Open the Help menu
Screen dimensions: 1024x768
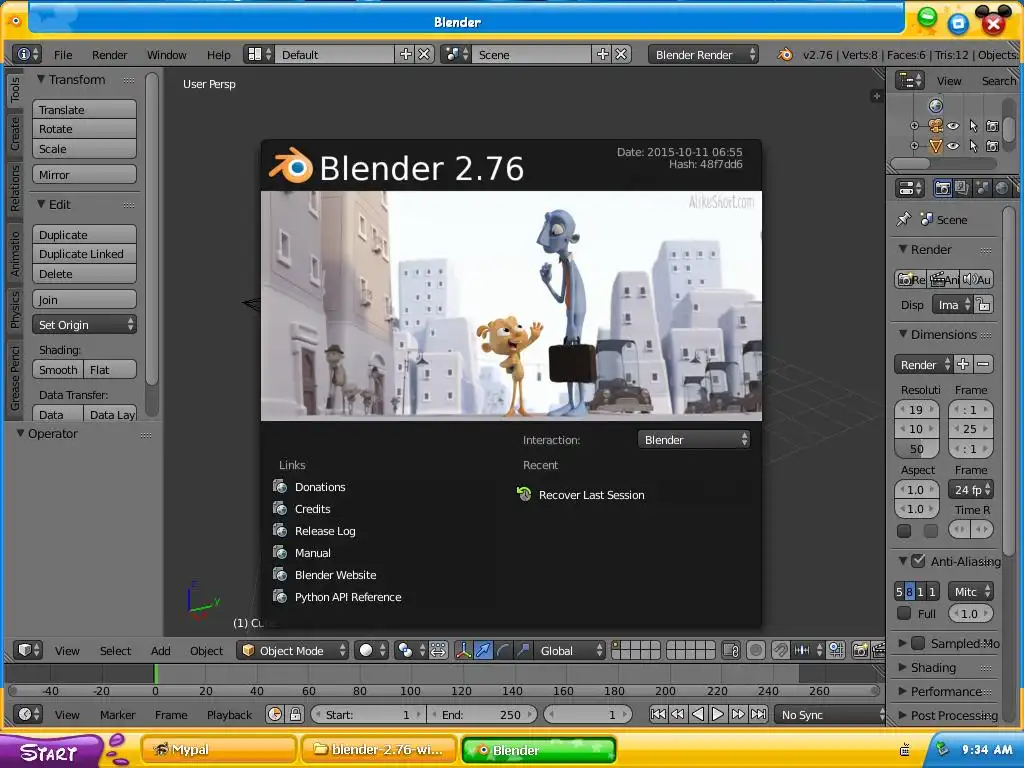219,55
